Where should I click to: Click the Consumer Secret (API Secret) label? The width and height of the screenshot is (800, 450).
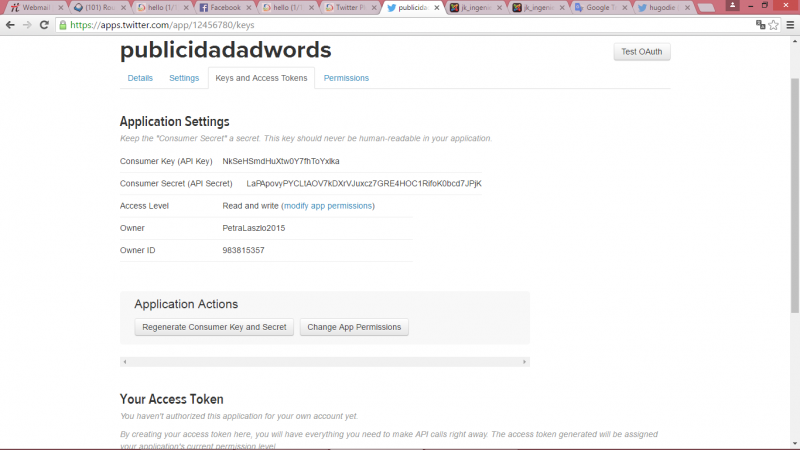[176, 184]
